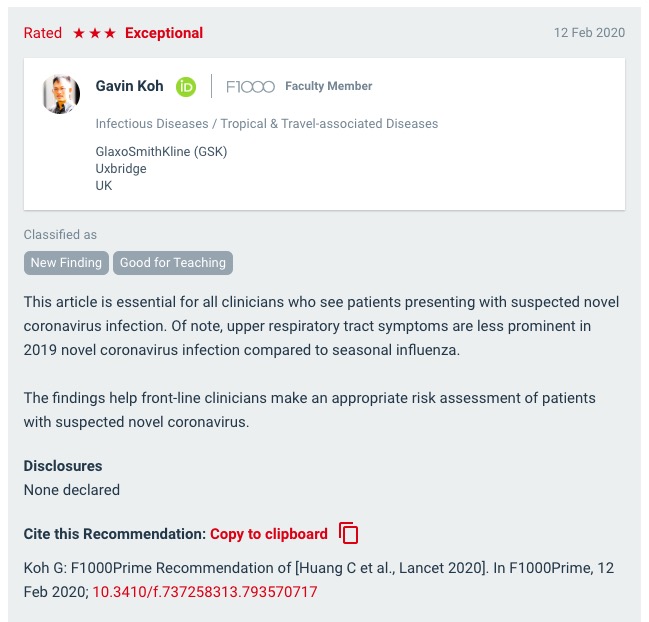Screen dimensions: 649x622
Task: Click the Cite this Recommendation heading
Action: [x=115, y=534]
